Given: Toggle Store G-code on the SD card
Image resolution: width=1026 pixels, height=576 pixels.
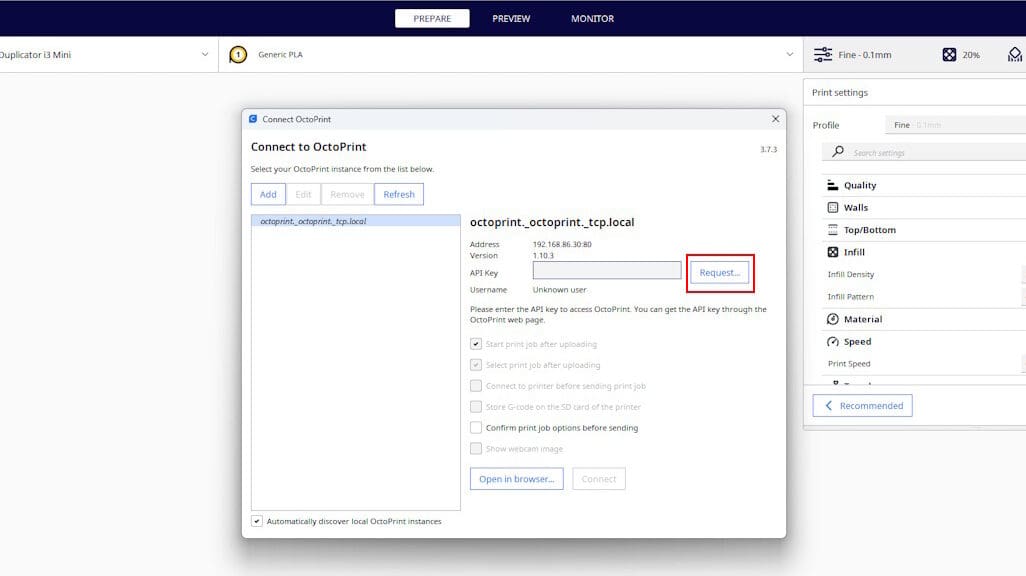Looking at the screenshot, I should [x=476, y=406].
